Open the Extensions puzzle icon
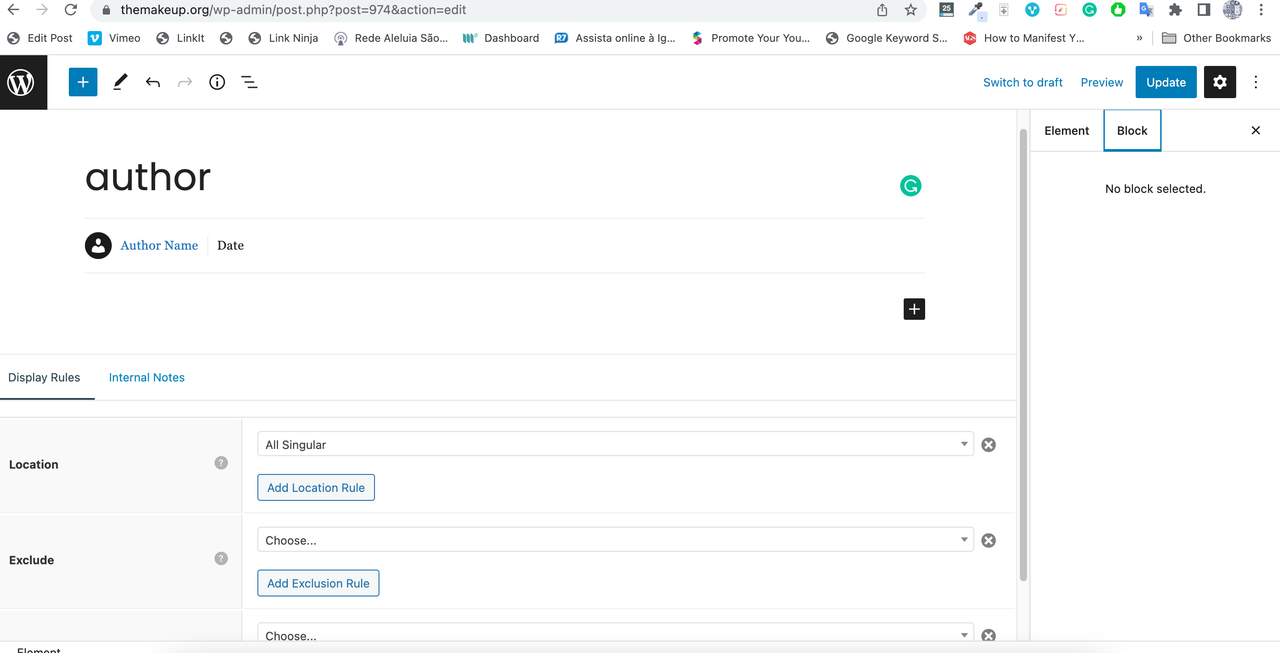Viewport: 1280px width, 653px height. point(1175,10)
